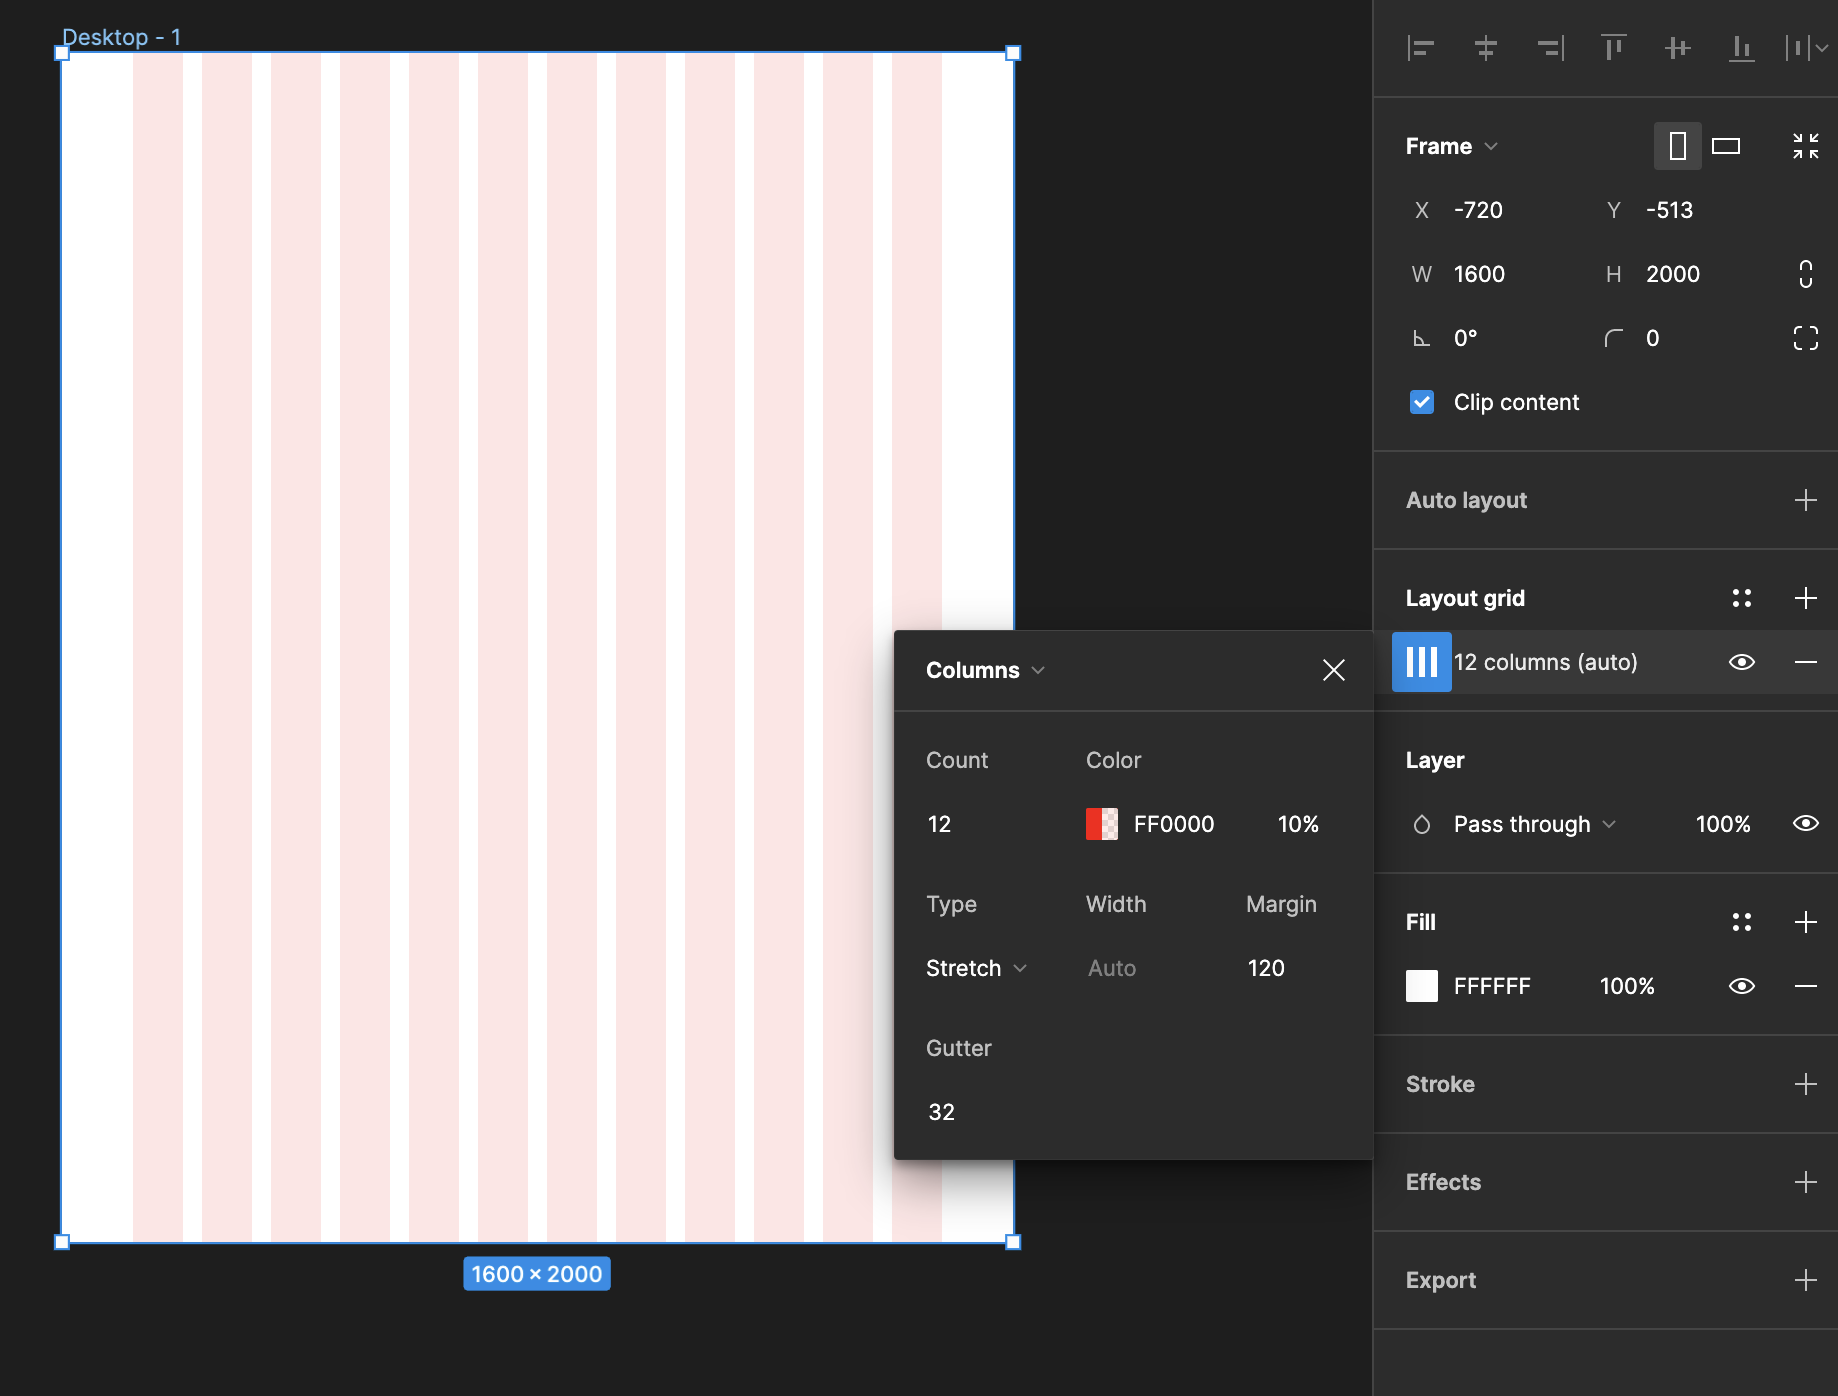Click the Margin field 120
The height and width of the screenshot is (1396, 1838).
click(1266, 968)
